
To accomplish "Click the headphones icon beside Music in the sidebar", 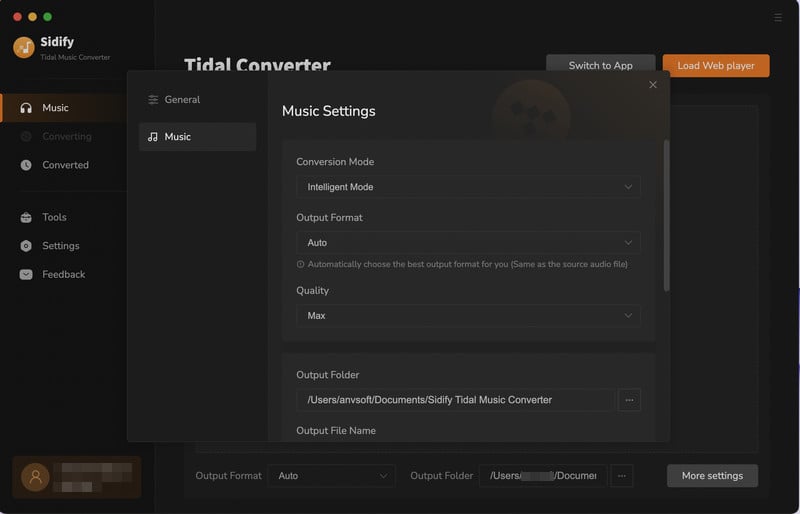I will point(26,108).
